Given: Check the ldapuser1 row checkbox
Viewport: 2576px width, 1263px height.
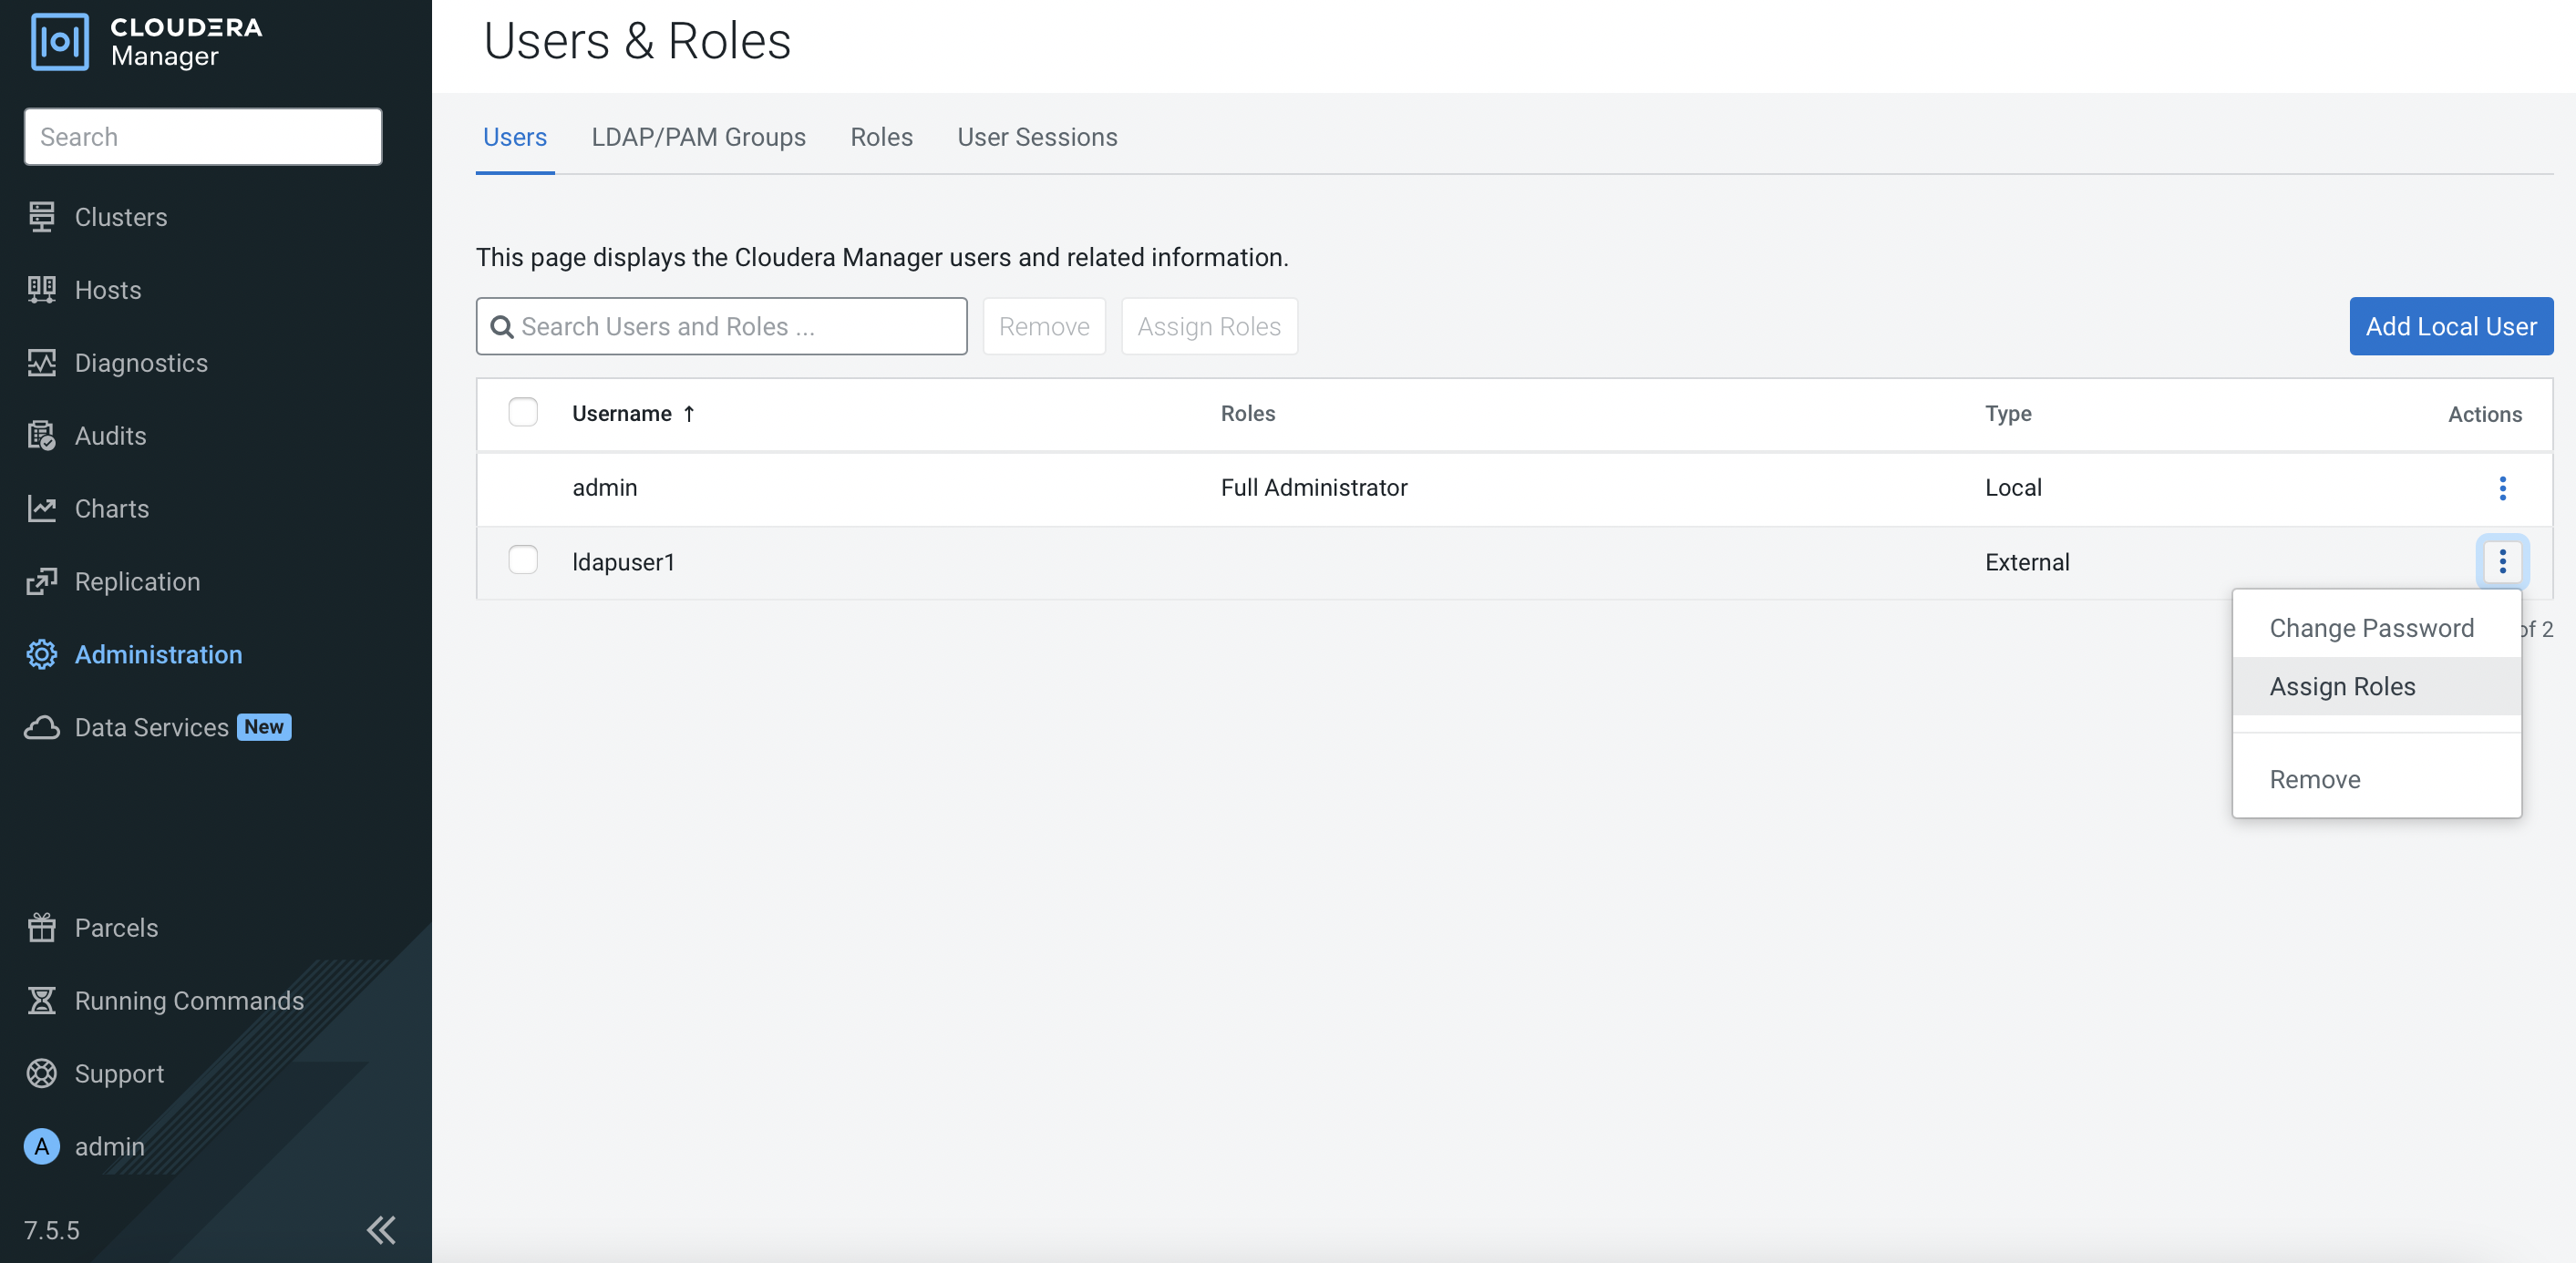Looking at the screenshot, I should pyautogui.click(x=522, y=561).
